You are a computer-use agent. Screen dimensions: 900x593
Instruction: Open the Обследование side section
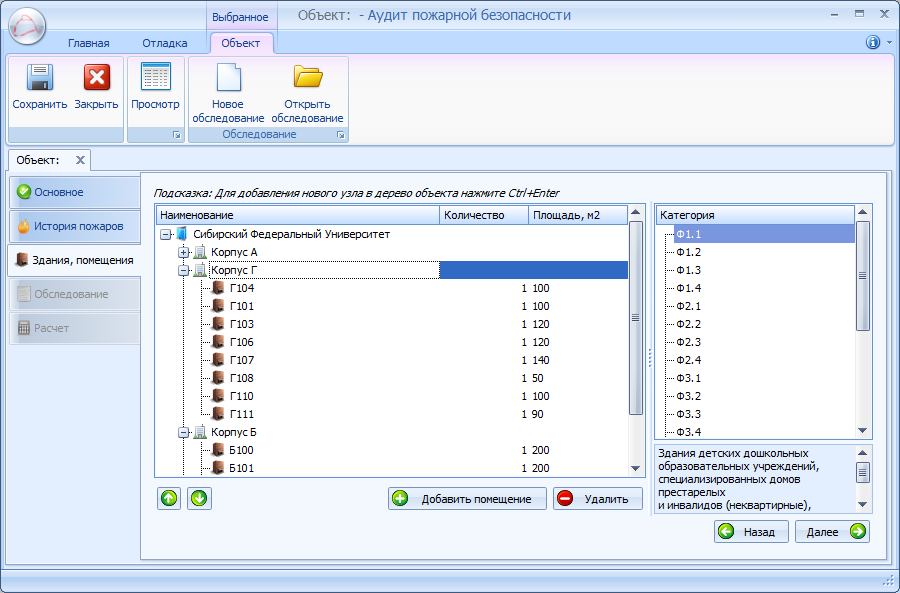tap(75, 294)
